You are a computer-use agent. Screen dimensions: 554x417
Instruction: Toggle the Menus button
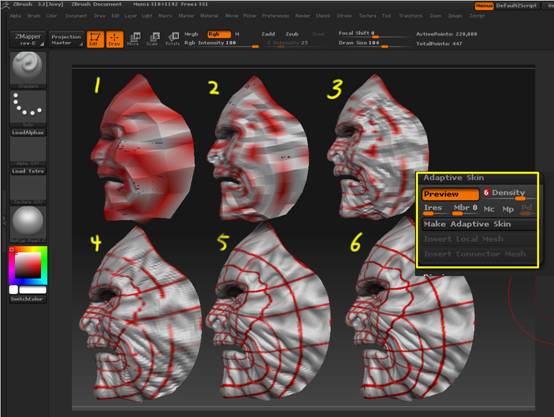tap(484, 6)
